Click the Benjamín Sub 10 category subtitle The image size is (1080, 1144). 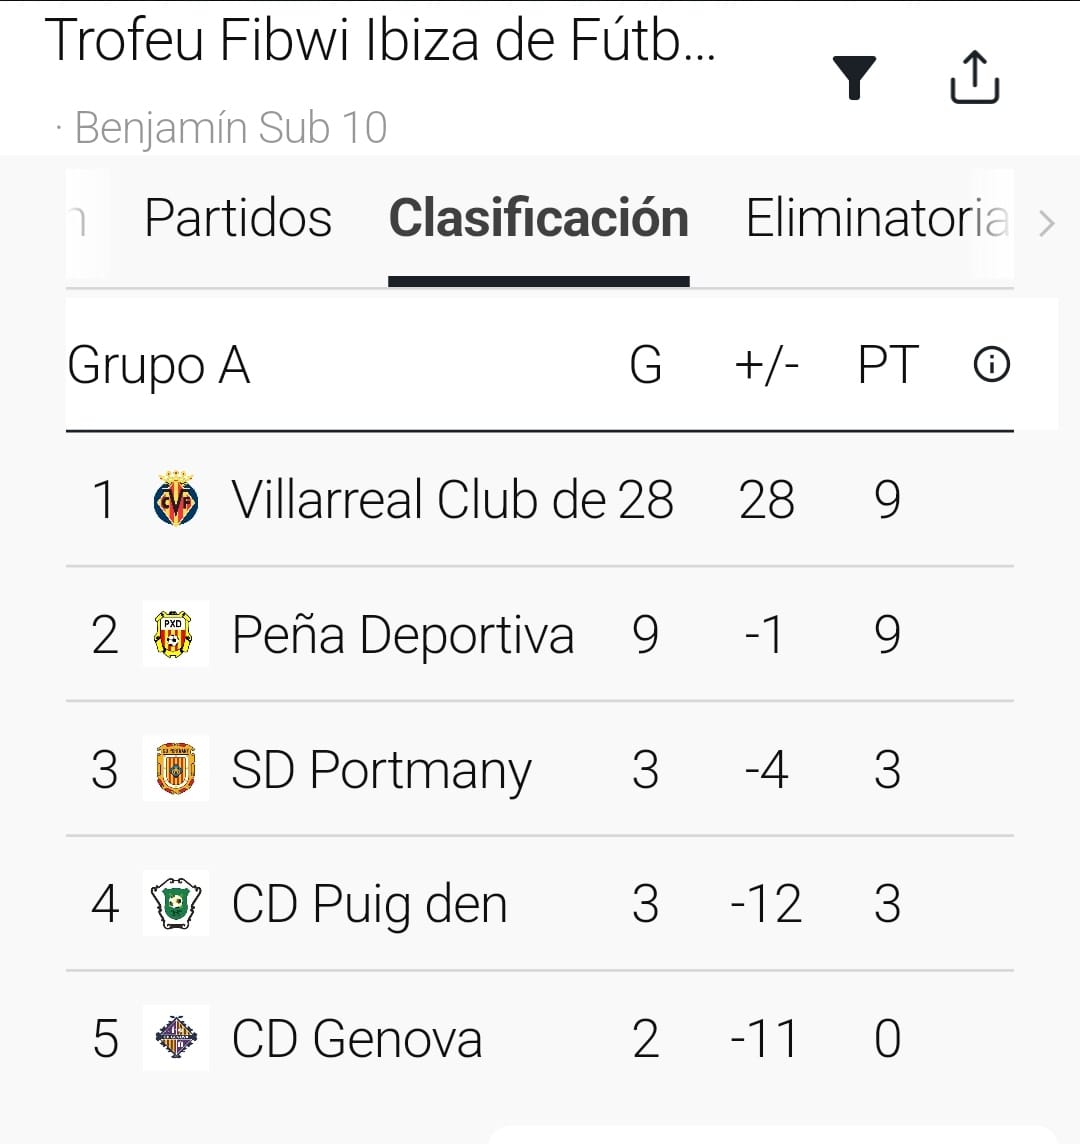pos(231,128)
